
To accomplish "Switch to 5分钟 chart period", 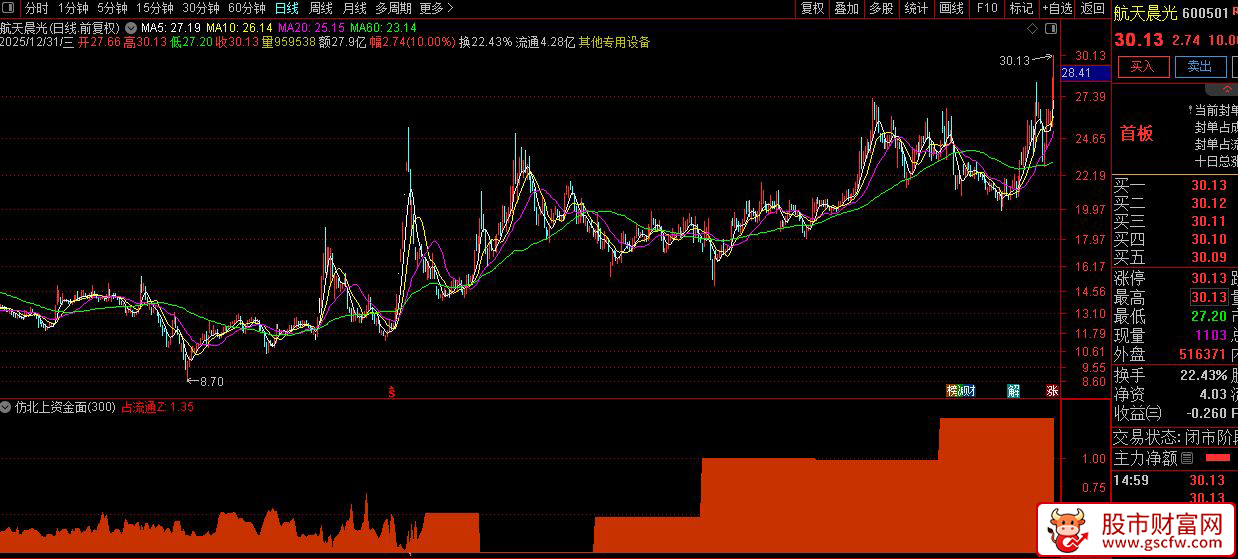I will [112, 8].
